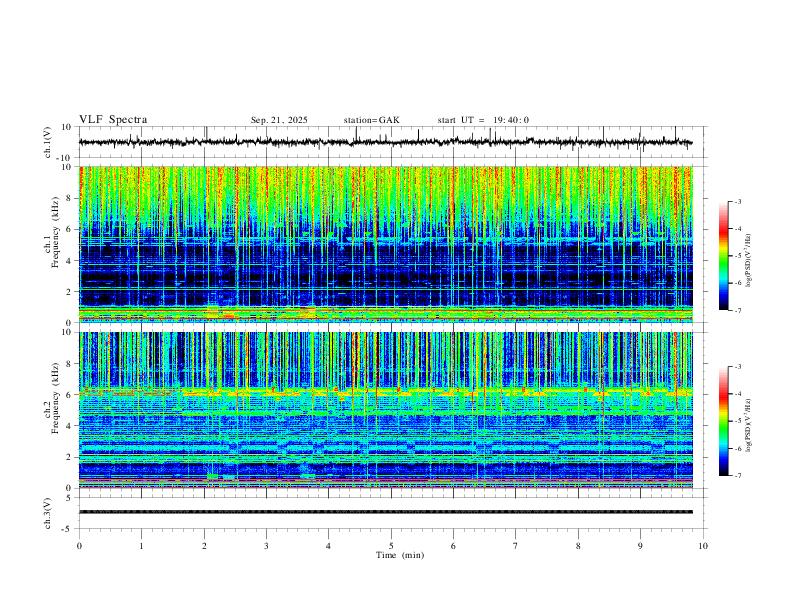
Task: Click the 'ch.1(V)' waveform axis label
Action: (x=48, y=142)
